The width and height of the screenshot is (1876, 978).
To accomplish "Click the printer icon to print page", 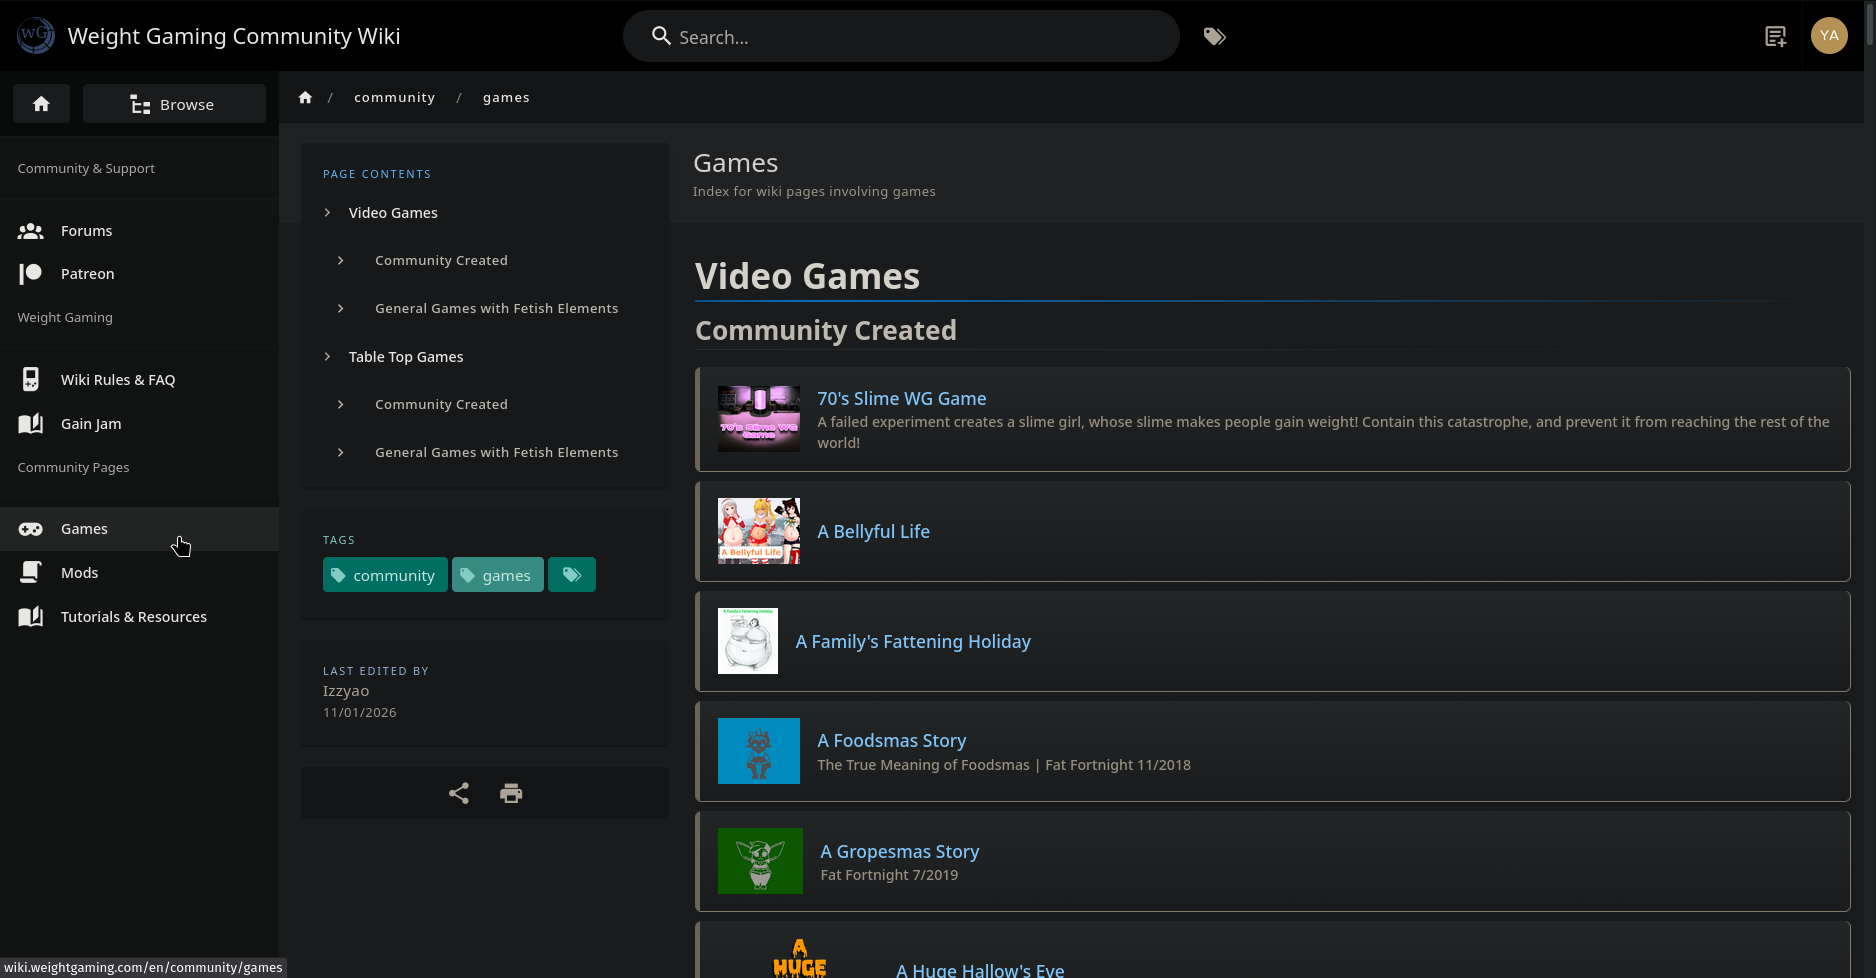I will pos(511,793).
